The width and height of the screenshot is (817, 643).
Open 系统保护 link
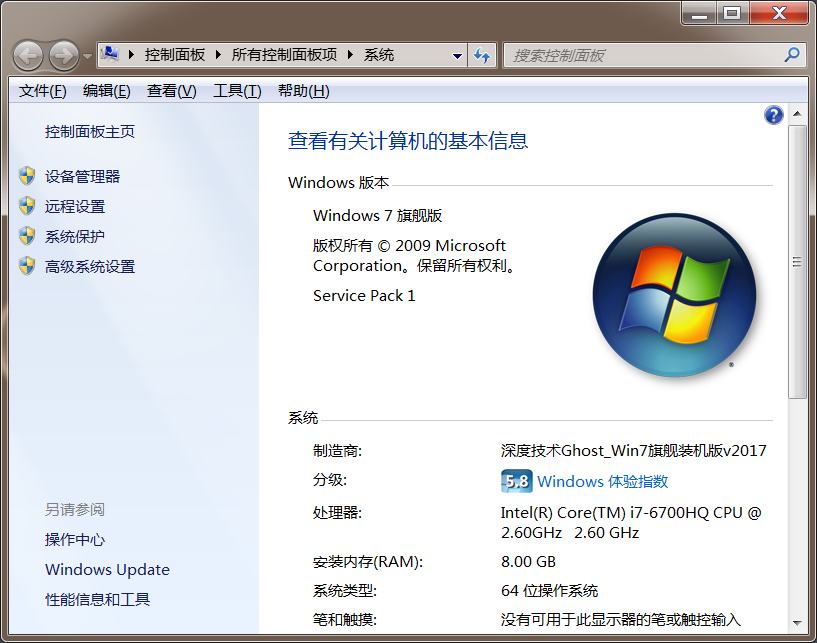point(75,237)
